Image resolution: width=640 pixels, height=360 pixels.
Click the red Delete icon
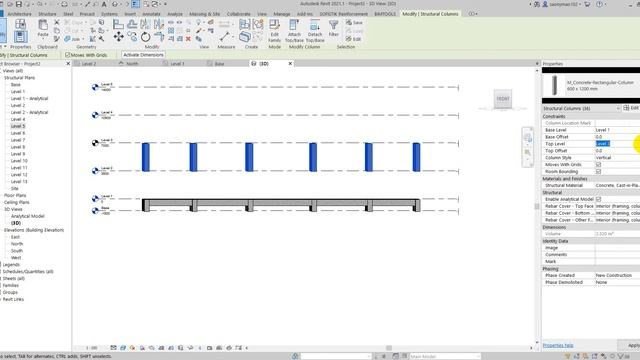188,39
